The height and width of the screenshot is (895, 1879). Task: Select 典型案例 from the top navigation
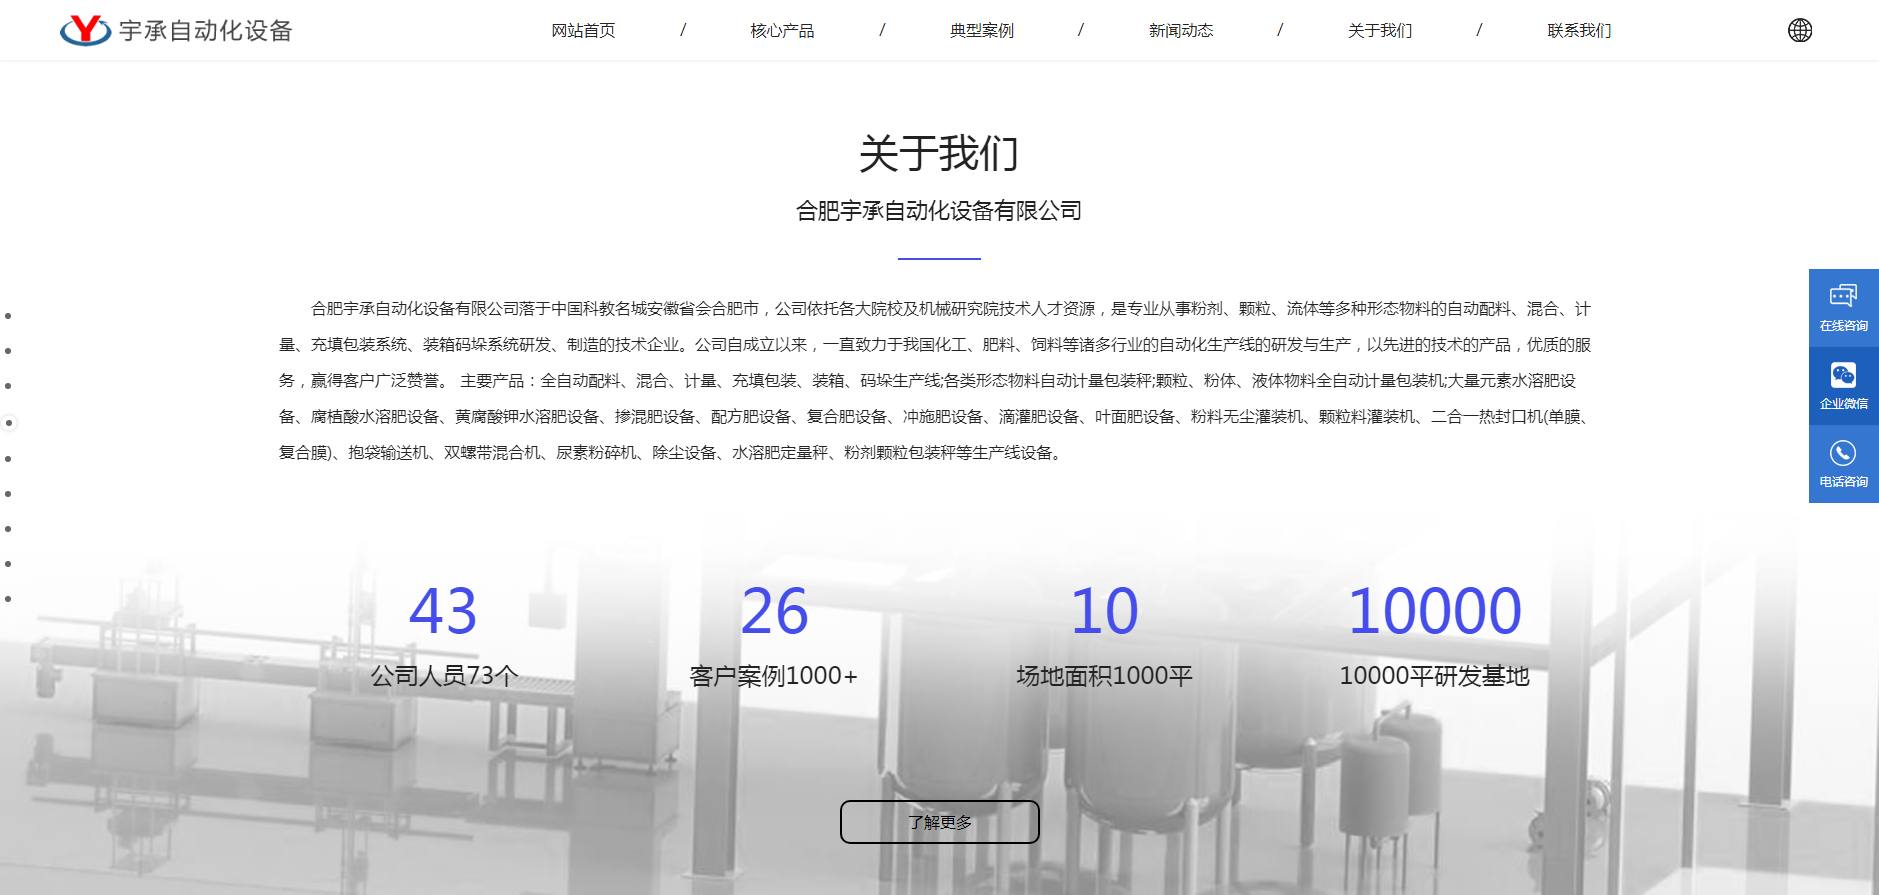coord(981,31)
